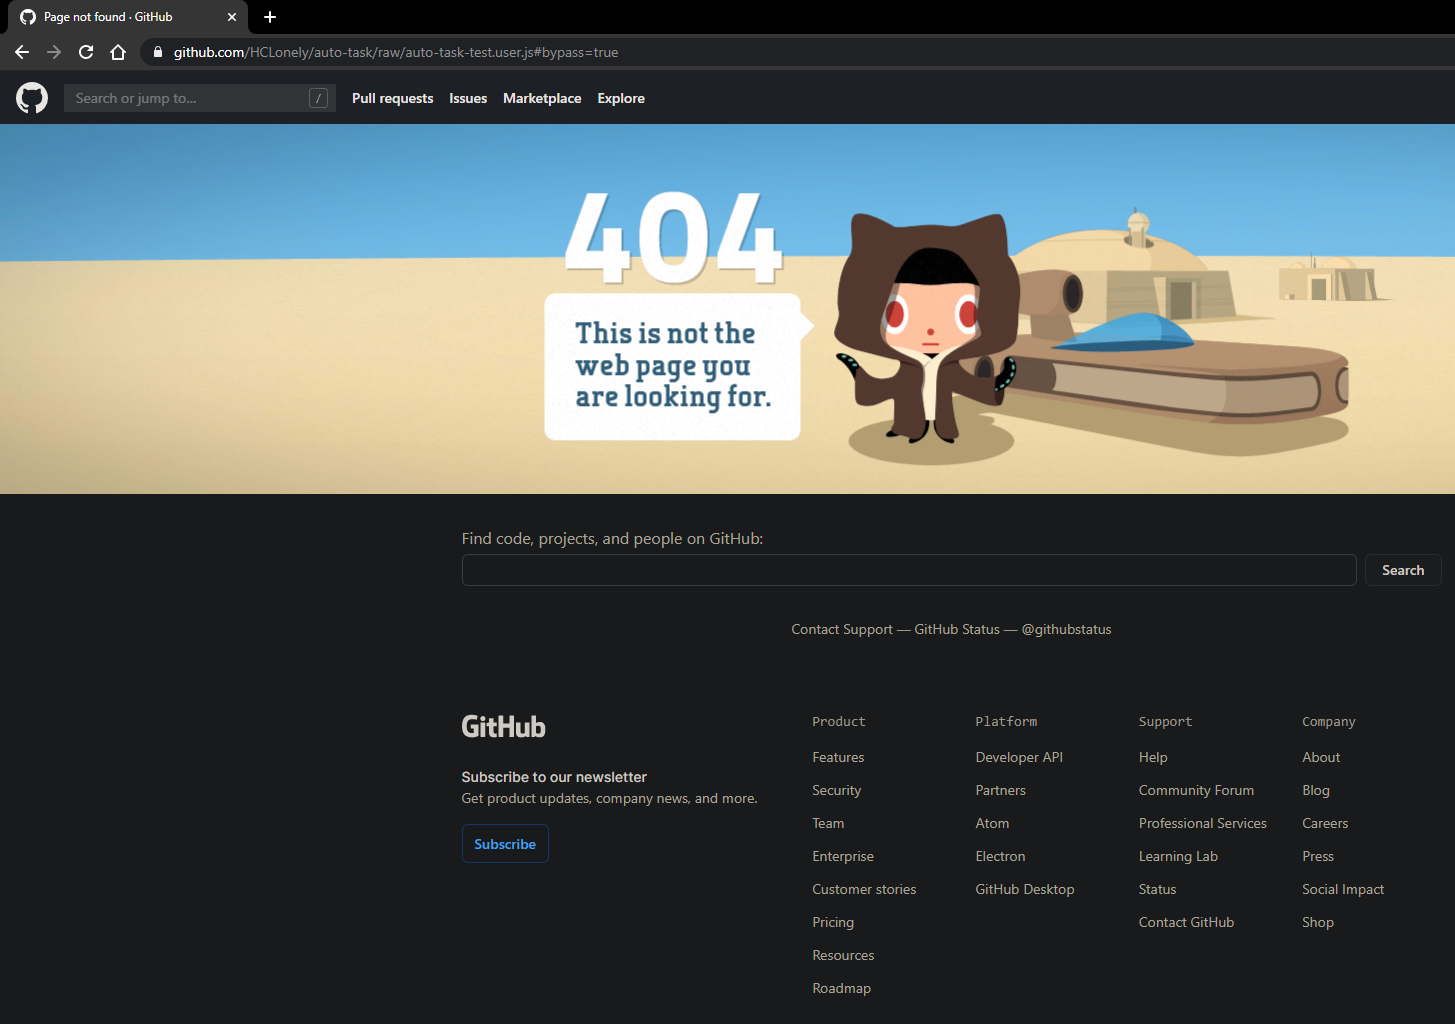Open the Contact Support link
The height and width of the screenshot is (1024, 1455).
(x=841, y=629)
